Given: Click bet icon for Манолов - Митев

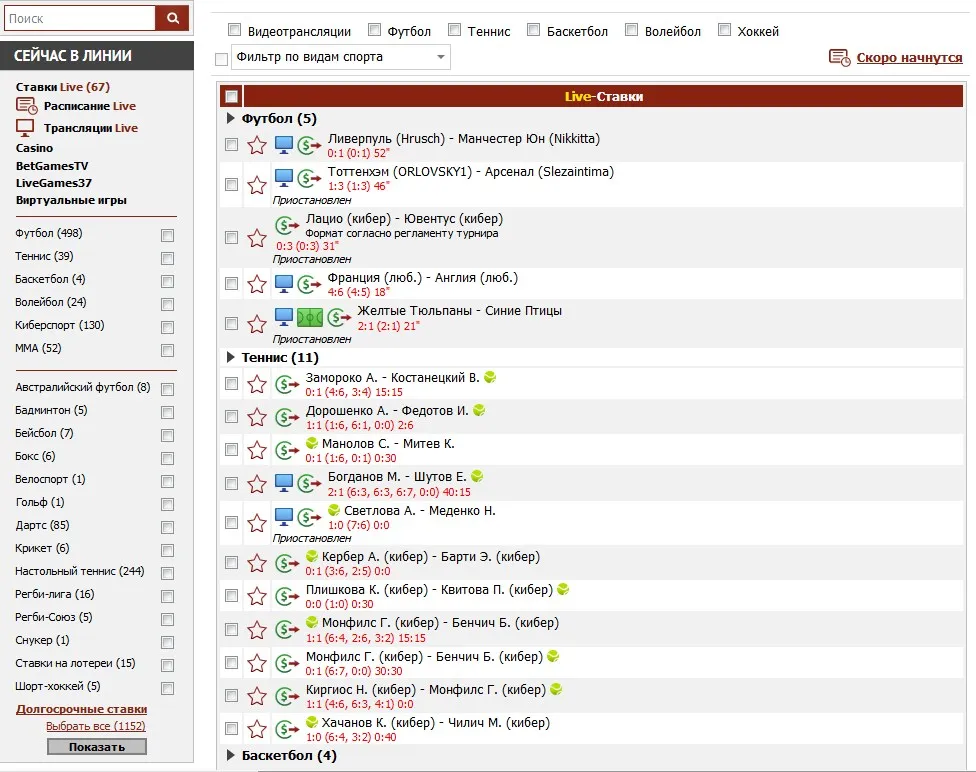Looking at the screenshot, I should (x=287, y=450).
